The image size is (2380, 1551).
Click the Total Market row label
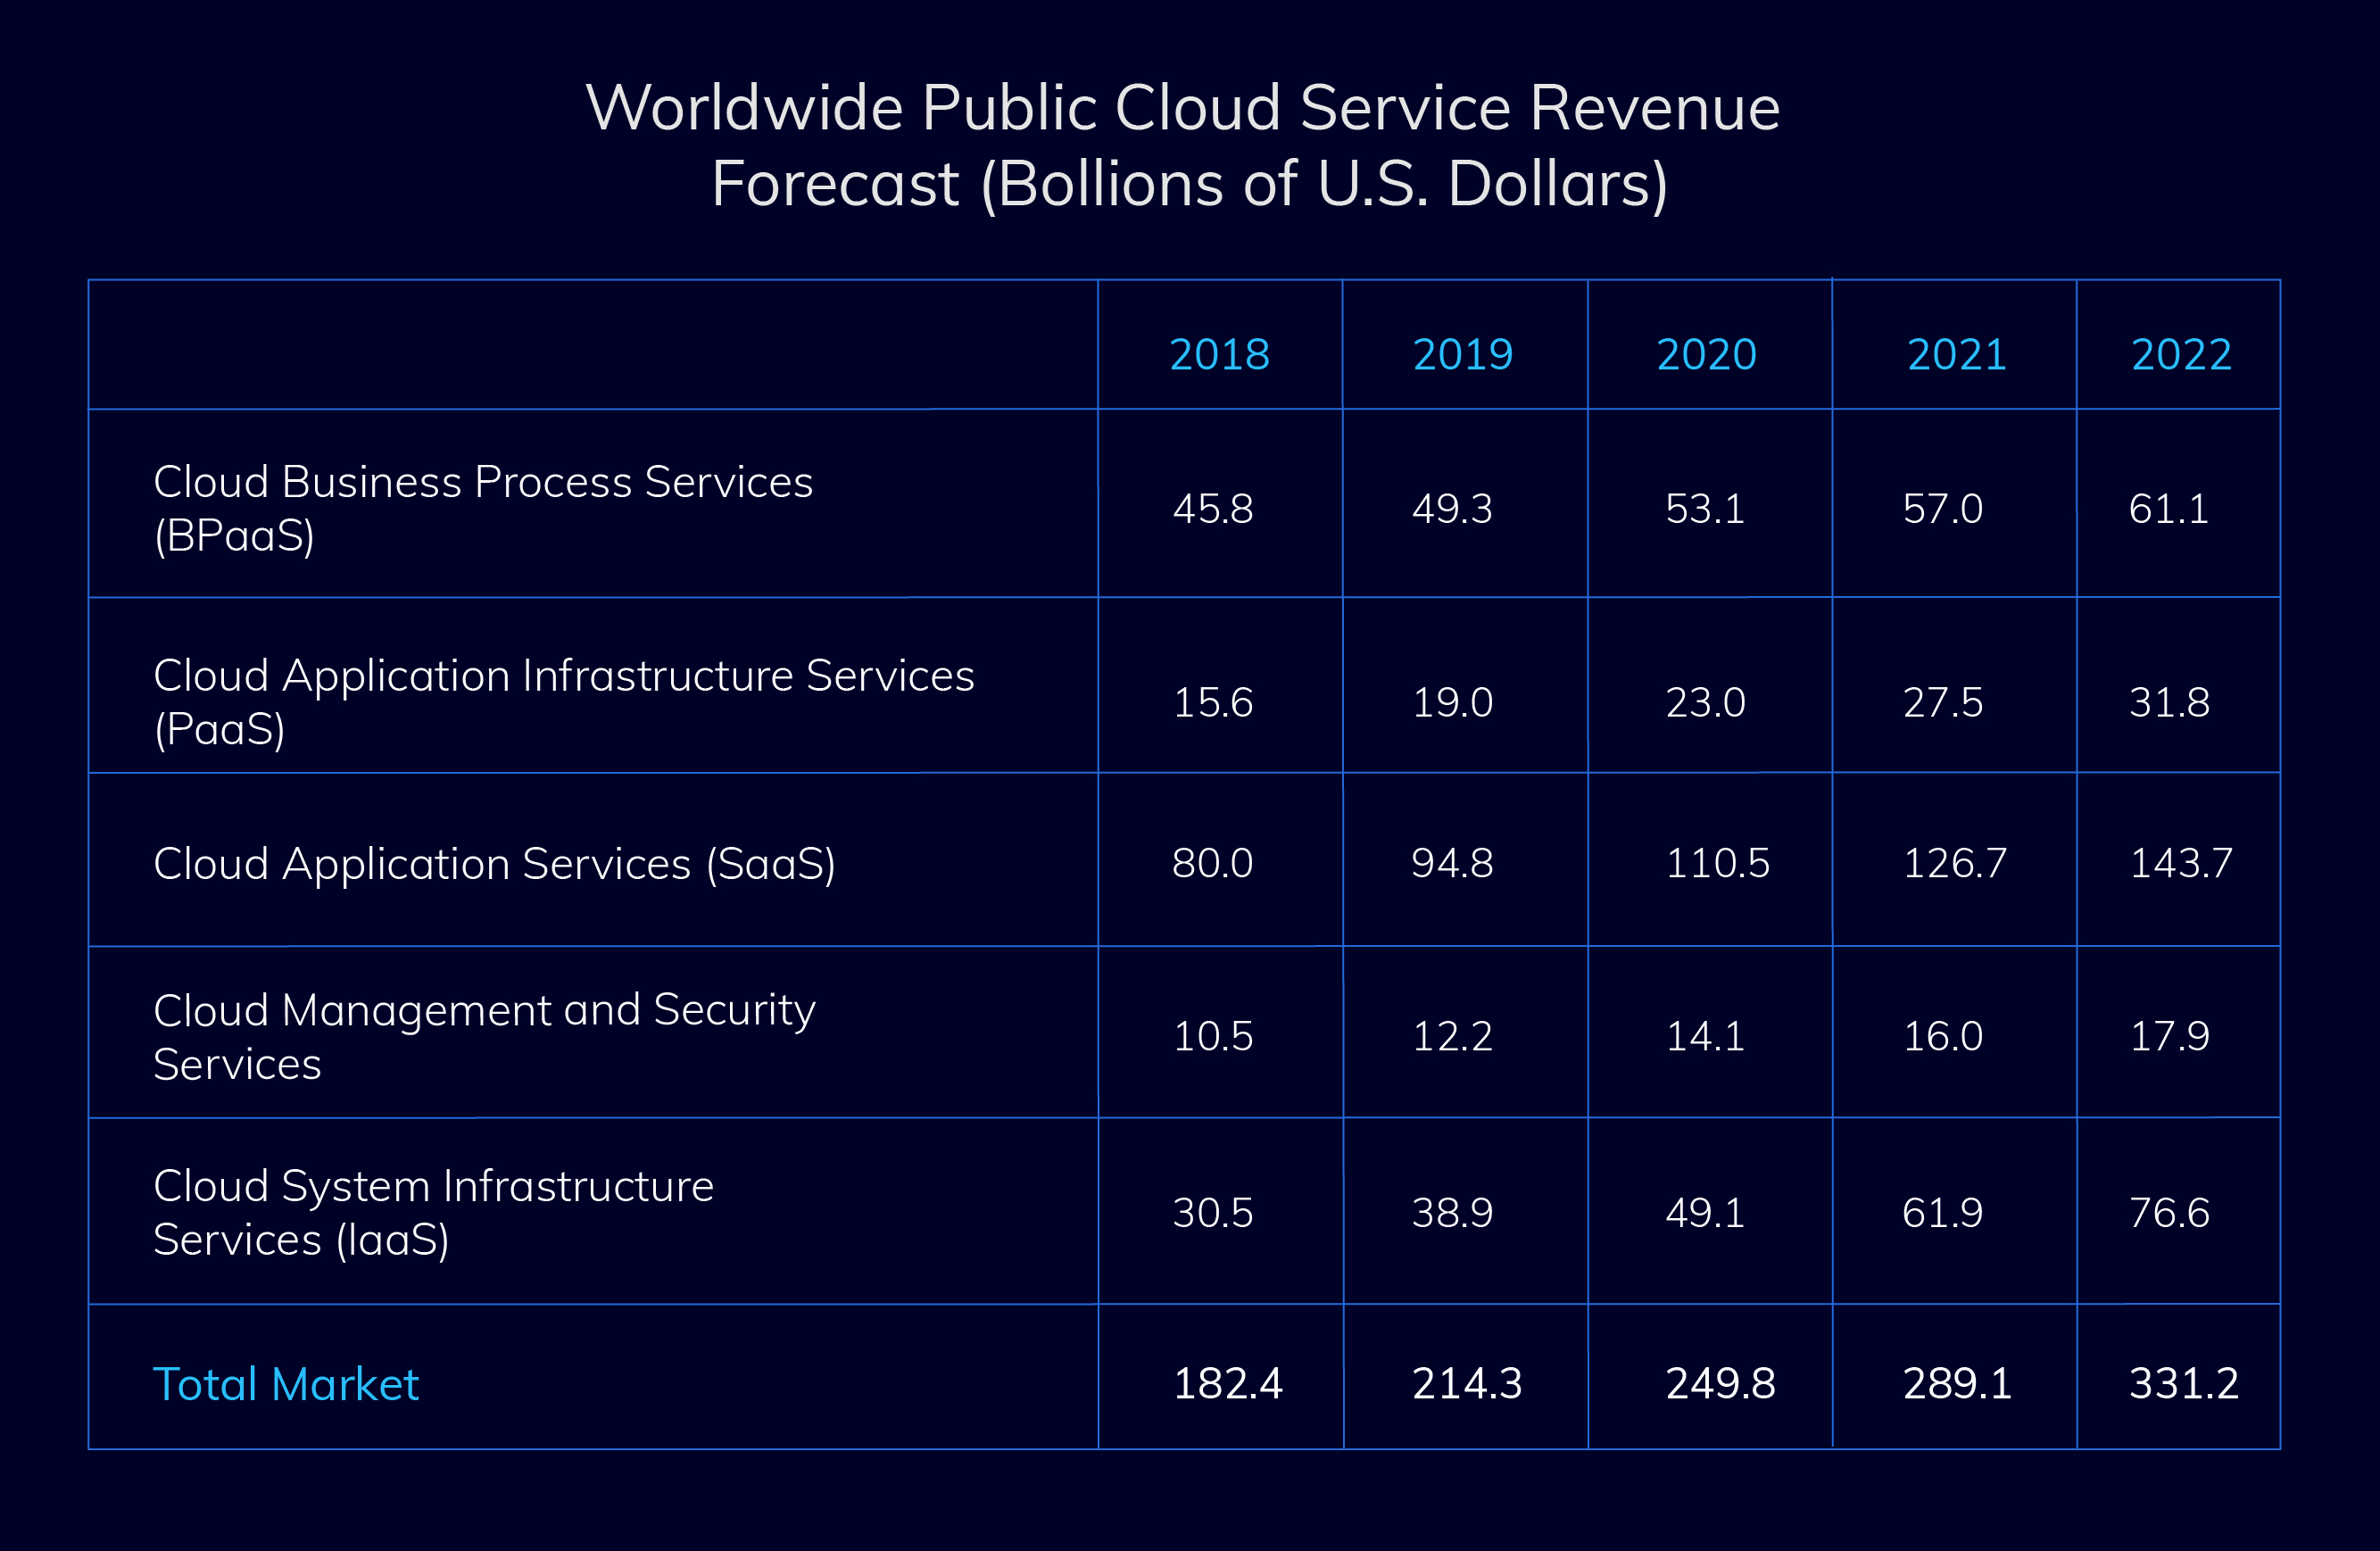(x=285, y=1384)
